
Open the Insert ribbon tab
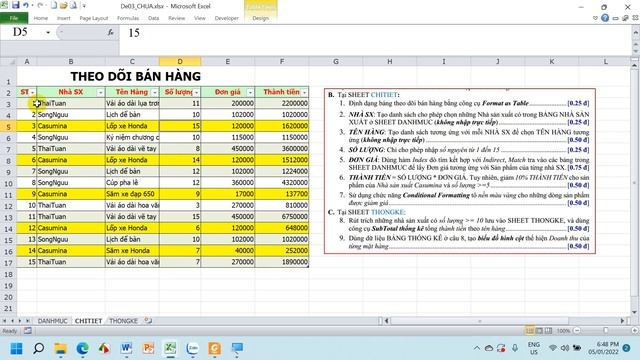point(63,18)
